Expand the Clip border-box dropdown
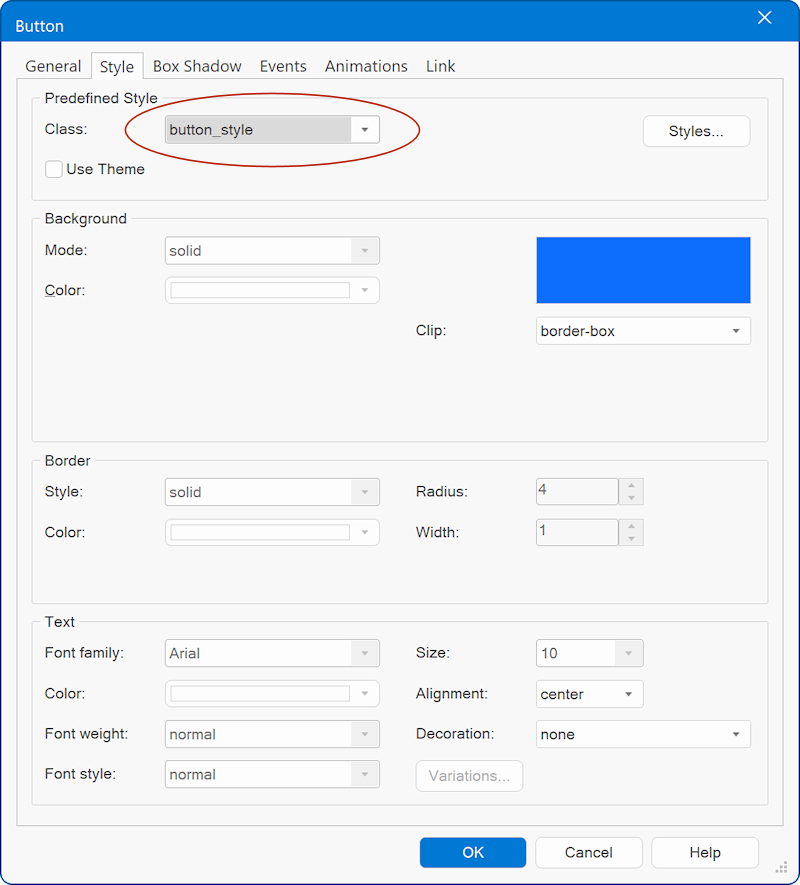 click(x=643, y=331)
